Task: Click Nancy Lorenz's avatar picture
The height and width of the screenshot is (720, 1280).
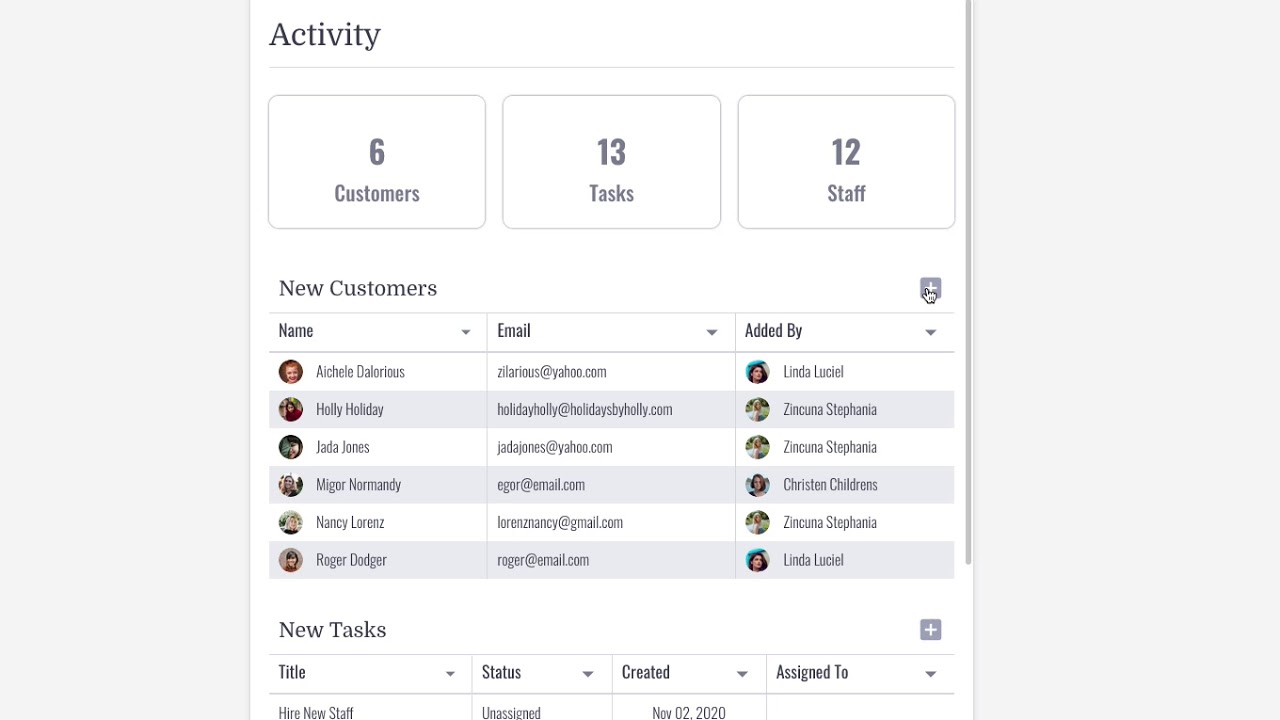Action: click(x=291, y=523)
